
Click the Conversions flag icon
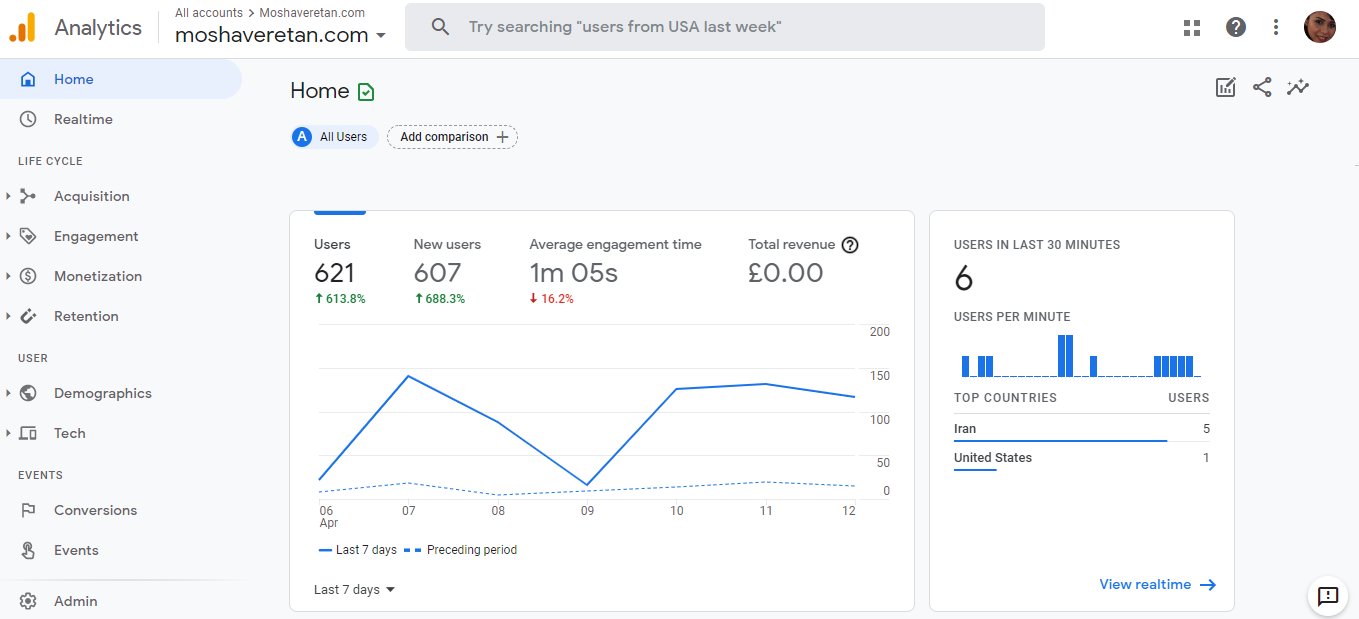click(28, 510)
